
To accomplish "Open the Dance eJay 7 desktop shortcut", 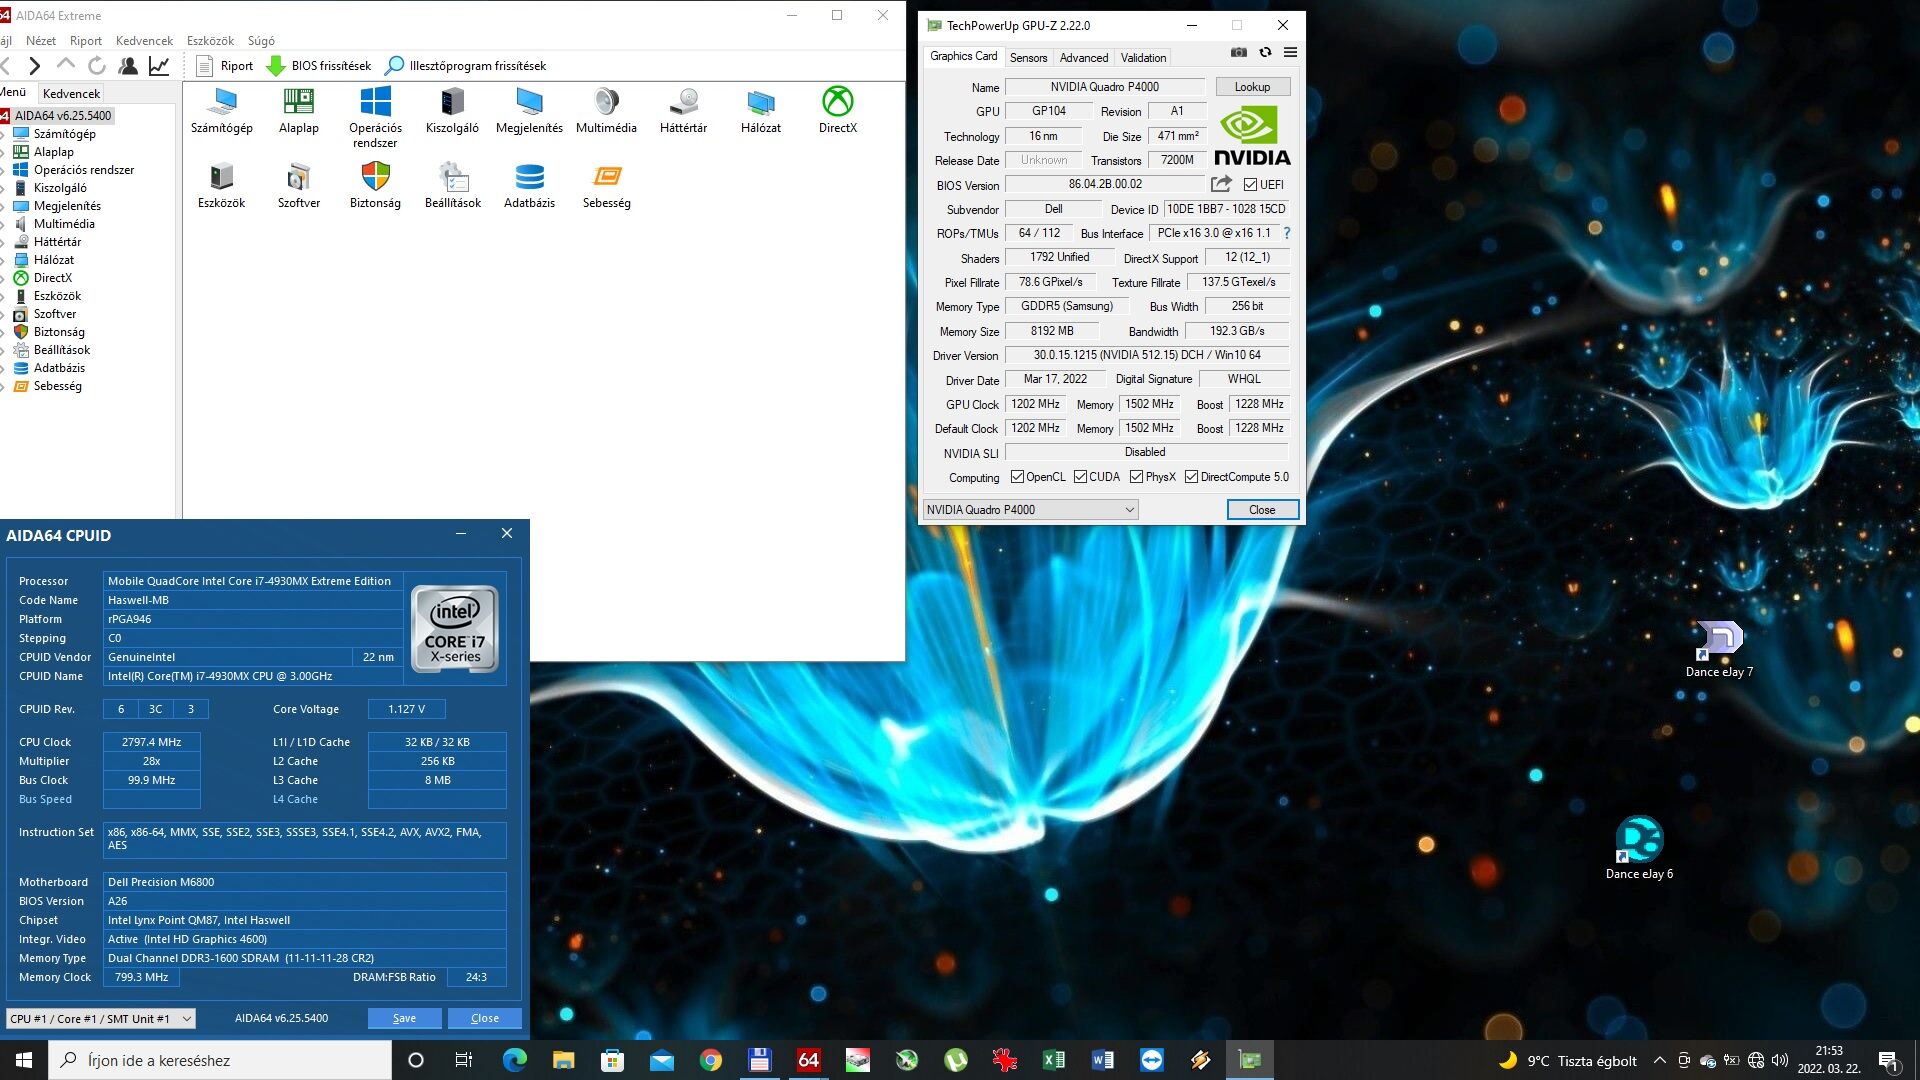I will (1719, 649).
